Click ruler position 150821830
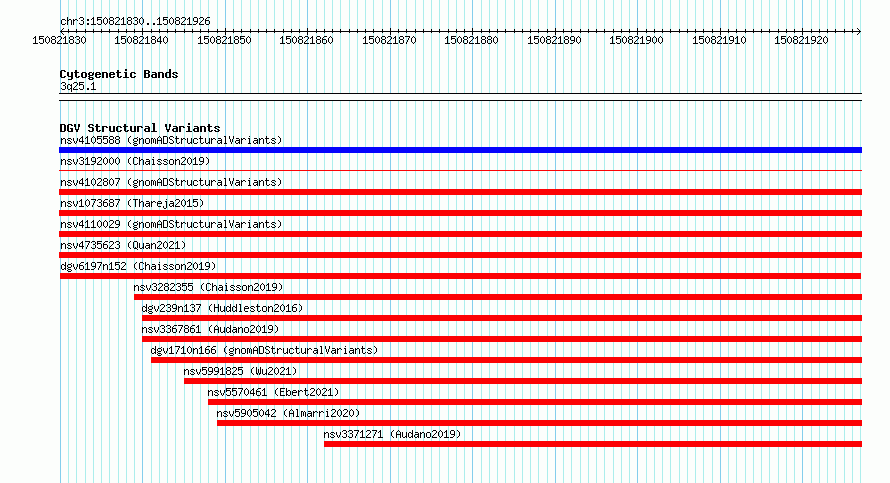This screenshot has height=483, width=890. click(60, 40)
